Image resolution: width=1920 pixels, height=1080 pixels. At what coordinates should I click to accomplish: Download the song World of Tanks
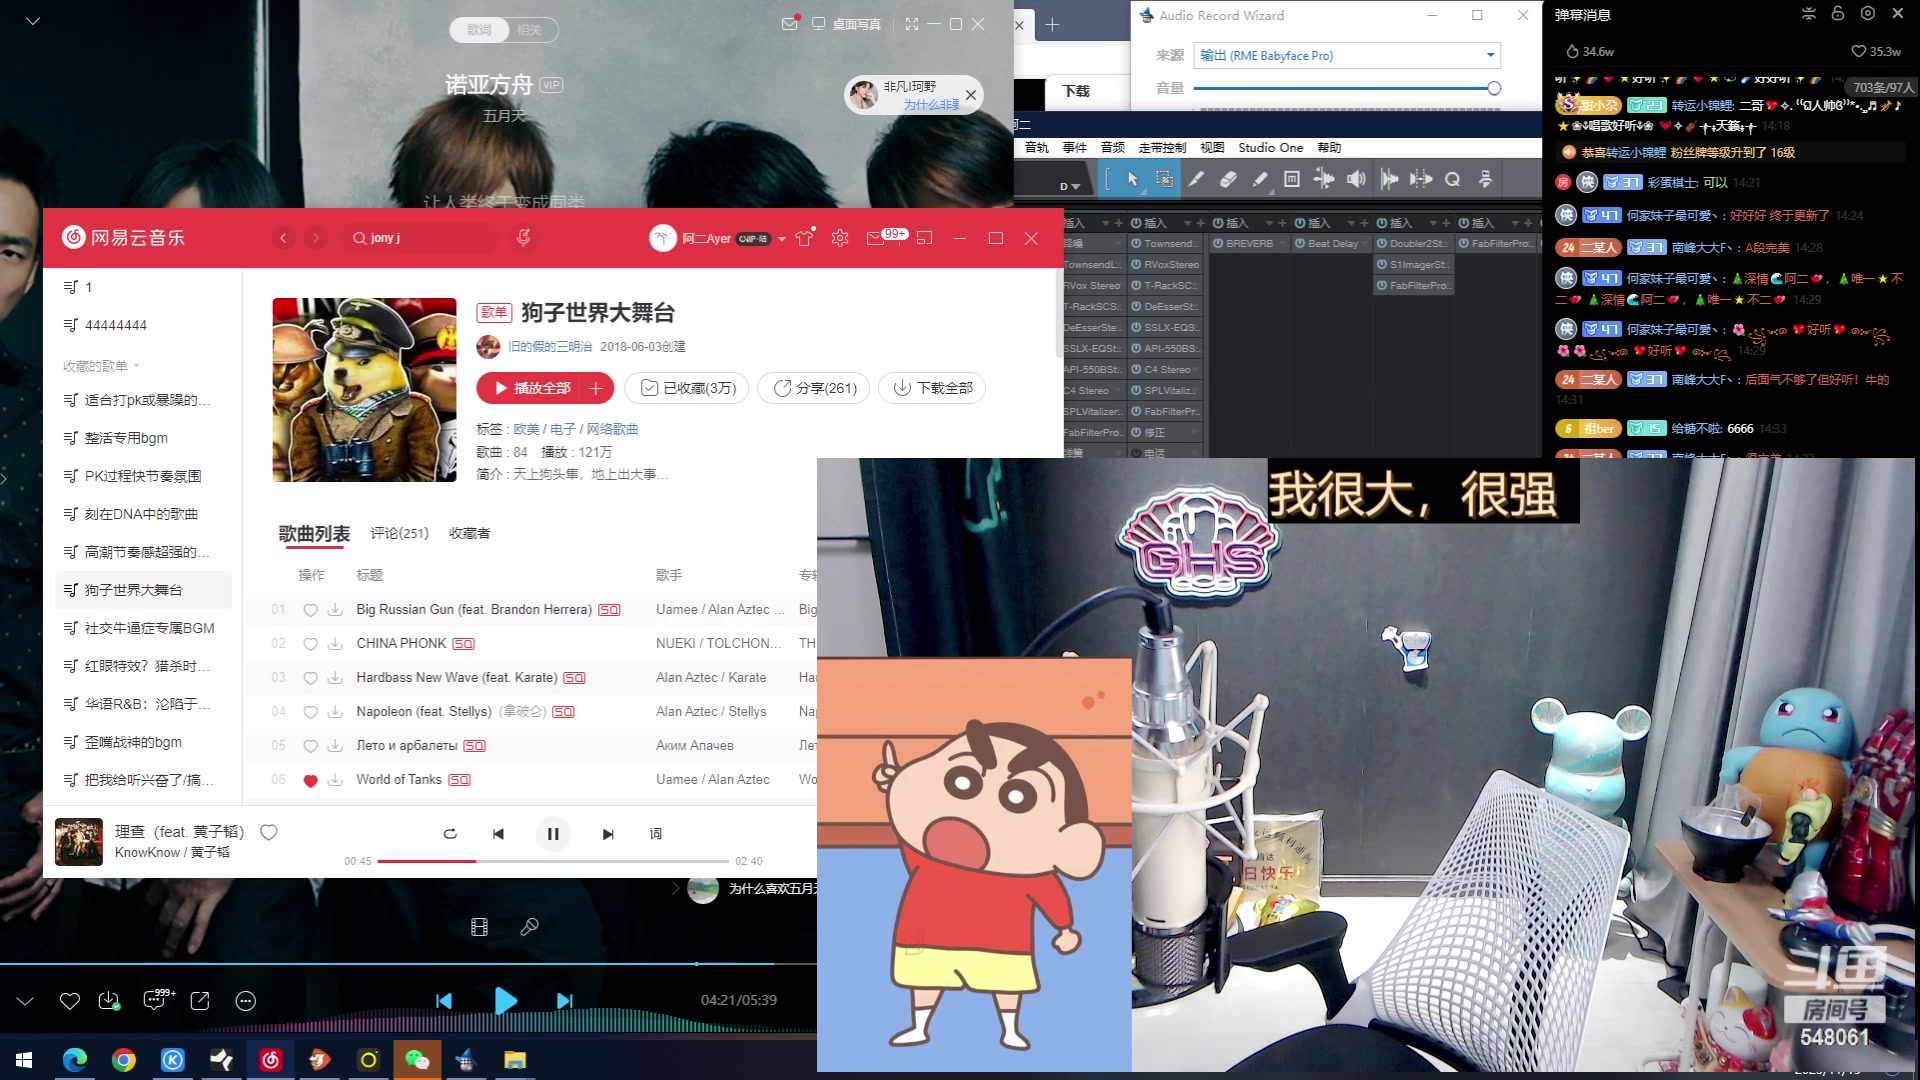point(335,780)
